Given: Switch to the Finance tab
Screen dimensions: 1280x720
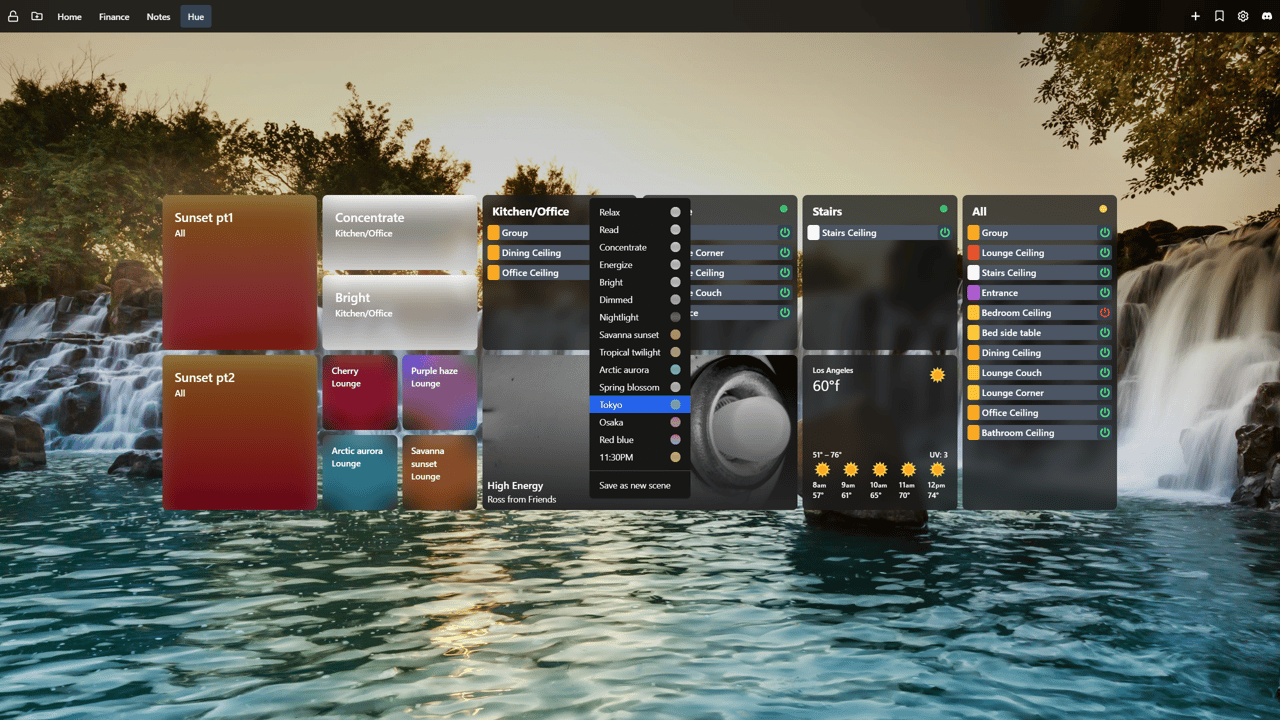Looking at the screenshot, I should 114,17.
